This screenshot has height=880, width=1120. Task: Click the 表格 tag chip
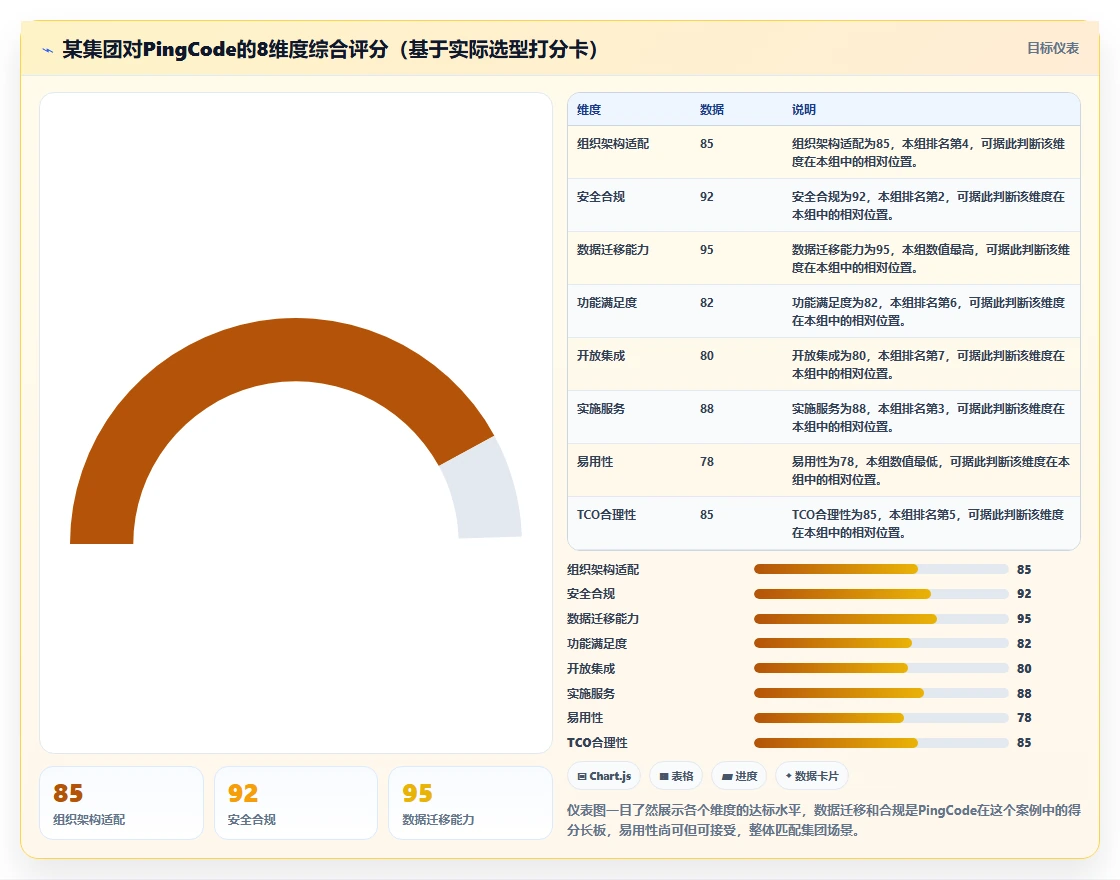pos(676,776)
